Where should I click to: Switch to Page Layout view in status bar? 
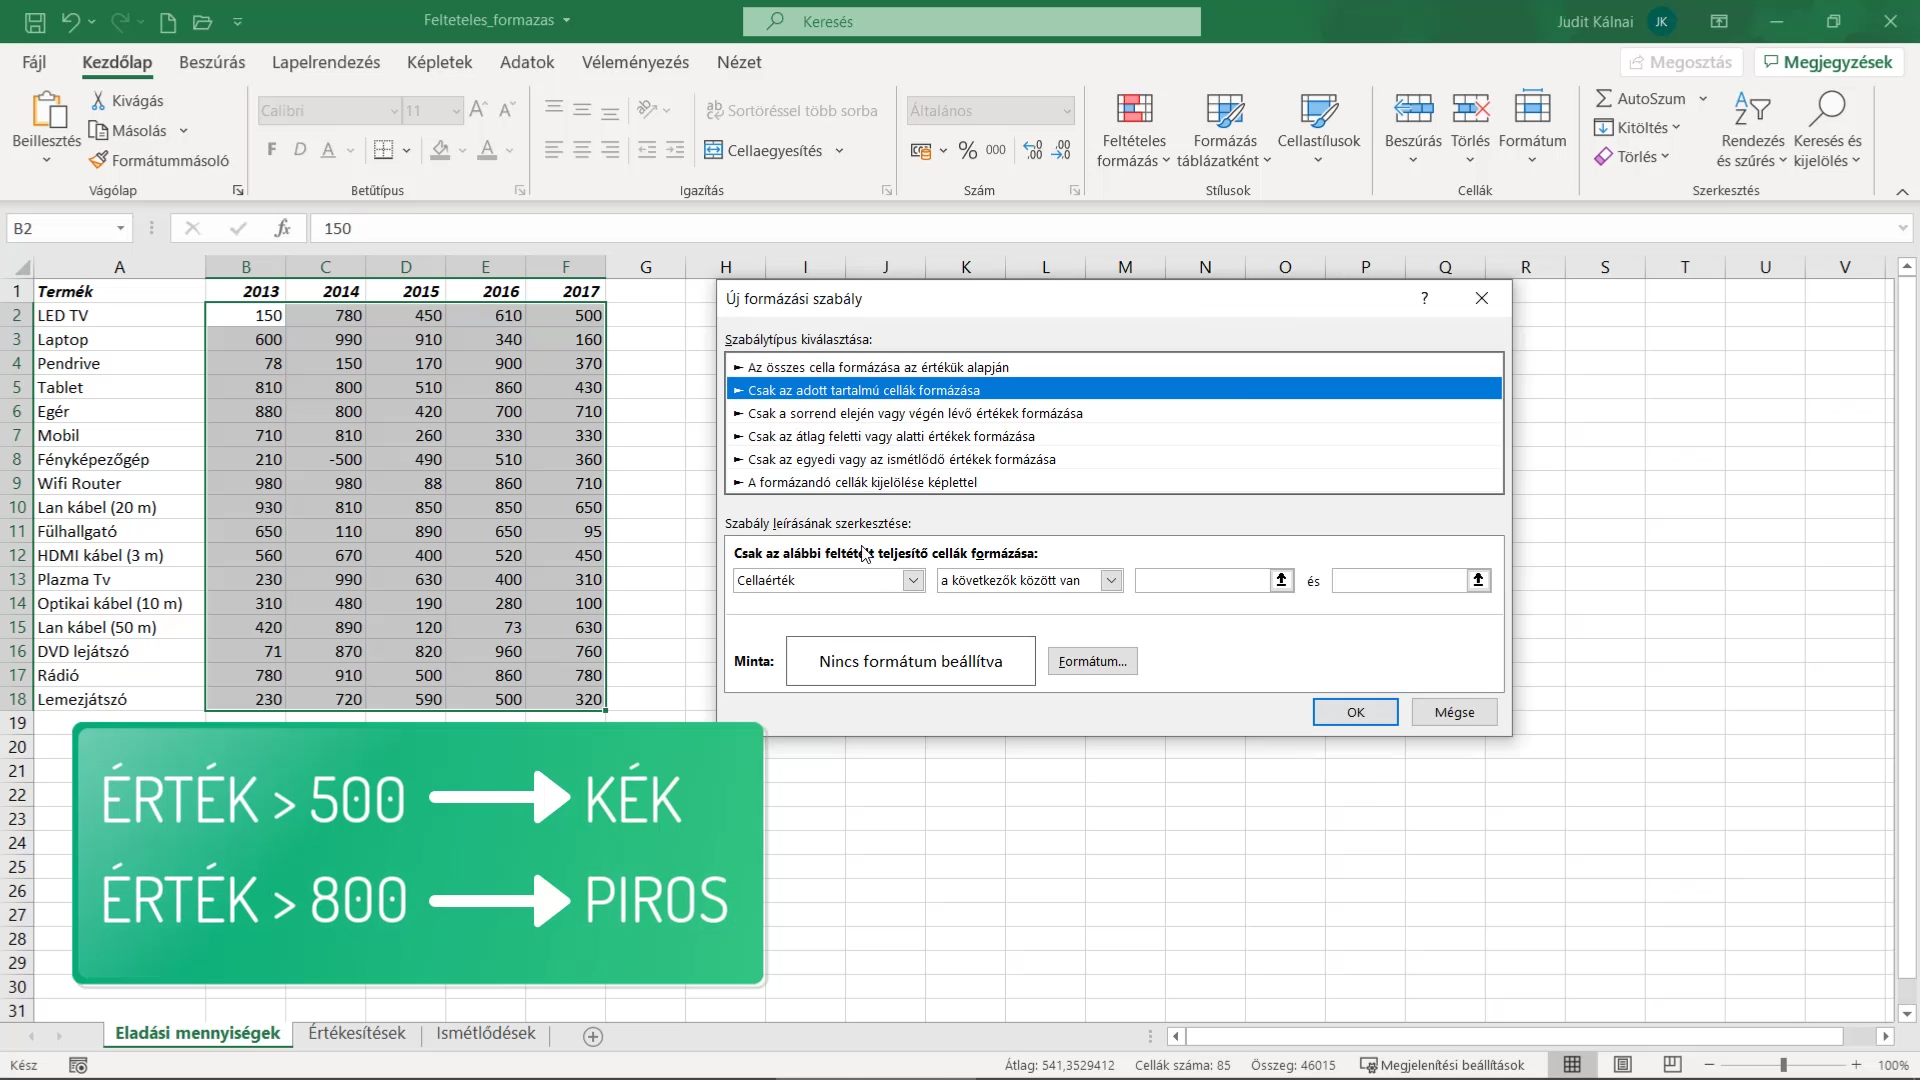pos(1622,1065)
